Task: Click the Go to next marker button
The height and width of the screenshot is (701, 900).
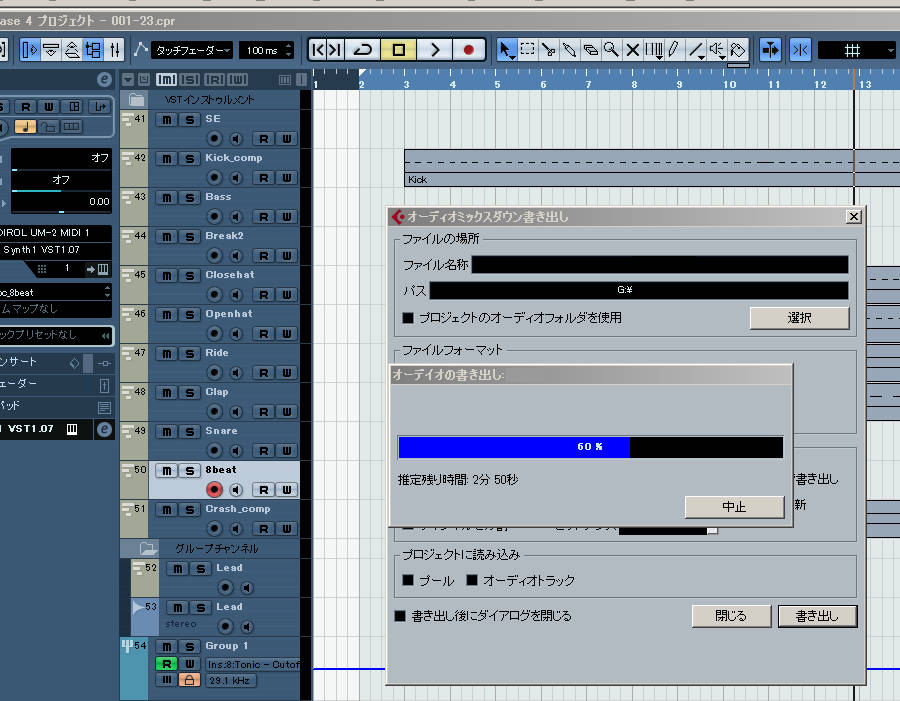Action: click(x=335, y=50)
